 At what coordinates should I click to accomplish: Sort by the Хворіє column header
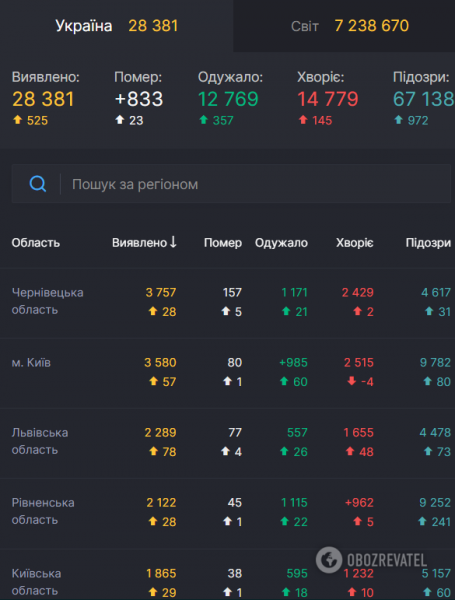[x=355, y=243]
